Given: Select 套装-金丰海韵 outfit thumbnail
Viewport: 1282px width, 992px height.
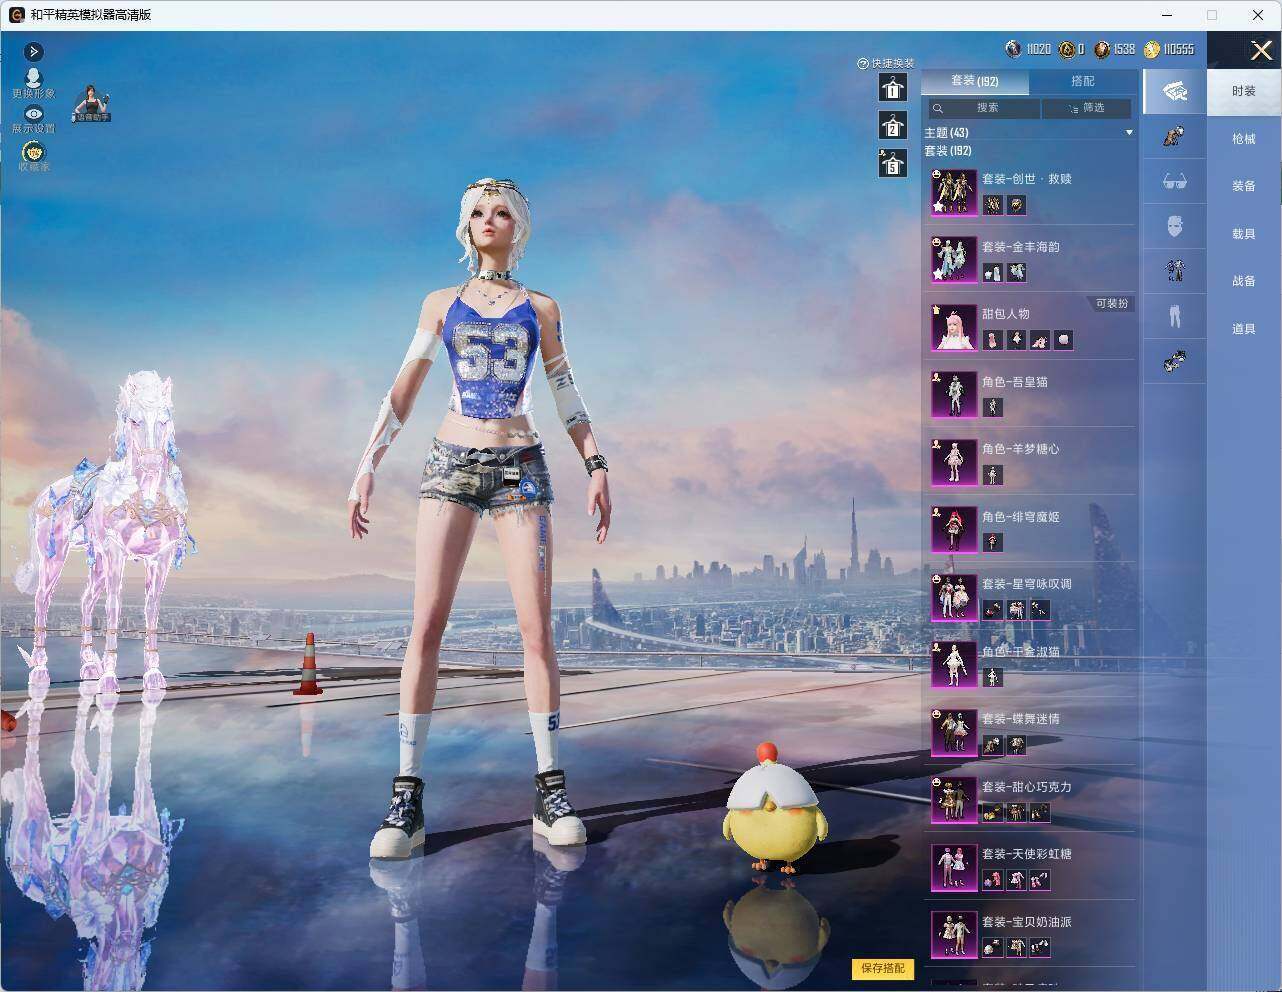Looking at the screenshot, I should pos(954,260).
